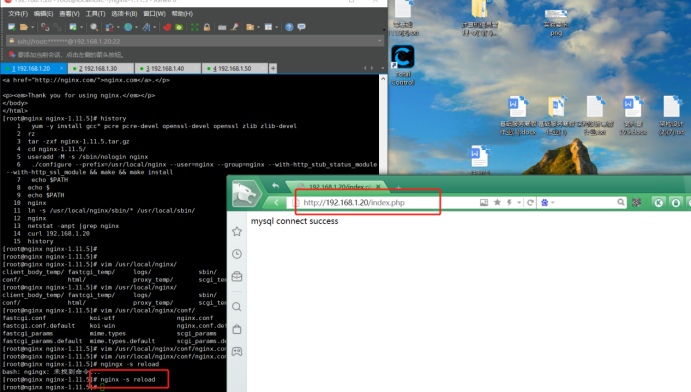This screenshot has height=392, width=691.
Task: Click the keyboard icon in Xshell toolbar
Action: 222,27
